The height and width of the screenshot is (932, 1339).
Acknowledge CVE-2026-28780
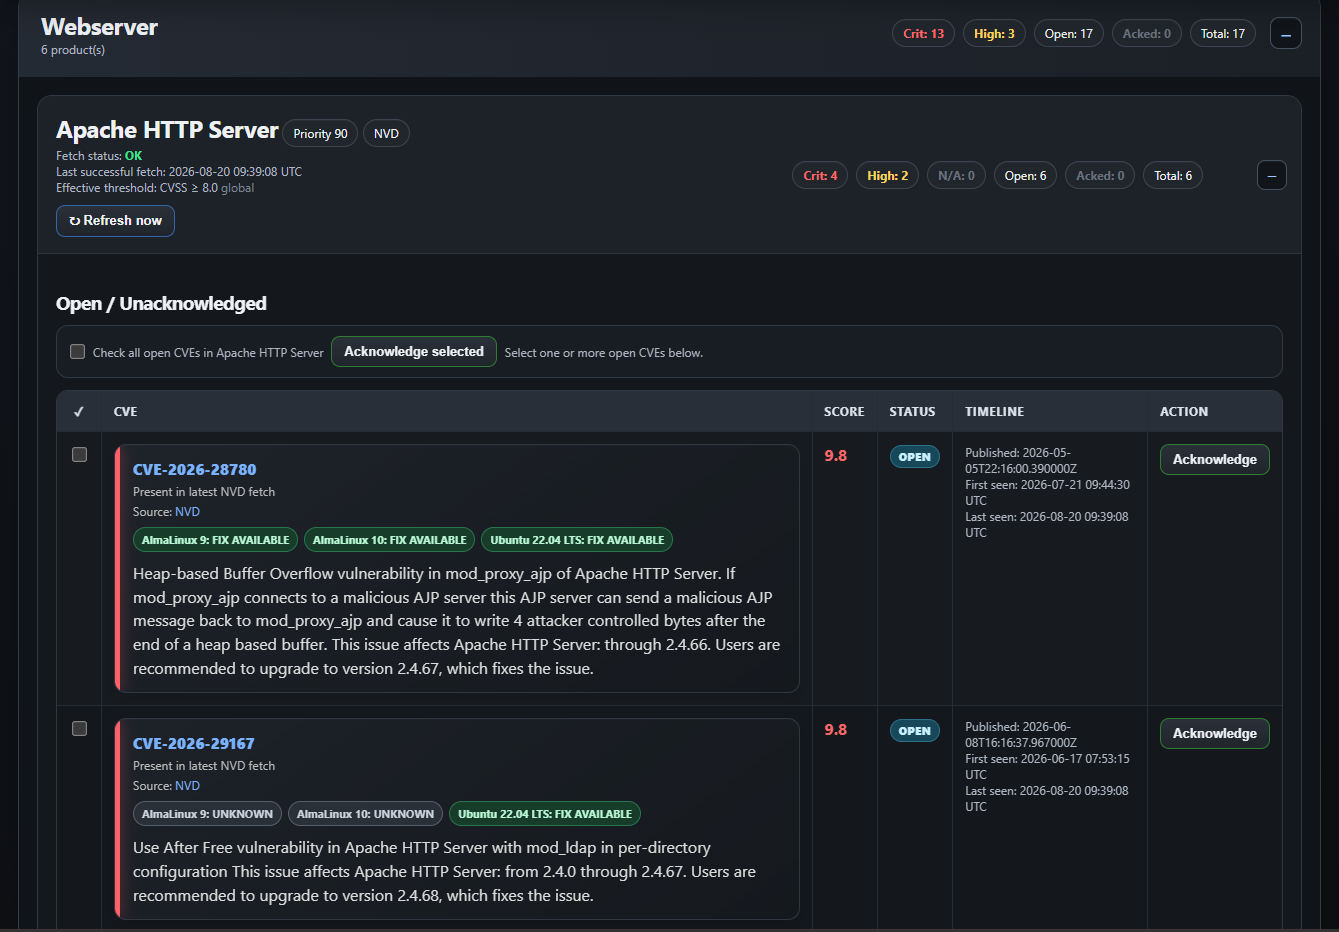[1215, 460]
